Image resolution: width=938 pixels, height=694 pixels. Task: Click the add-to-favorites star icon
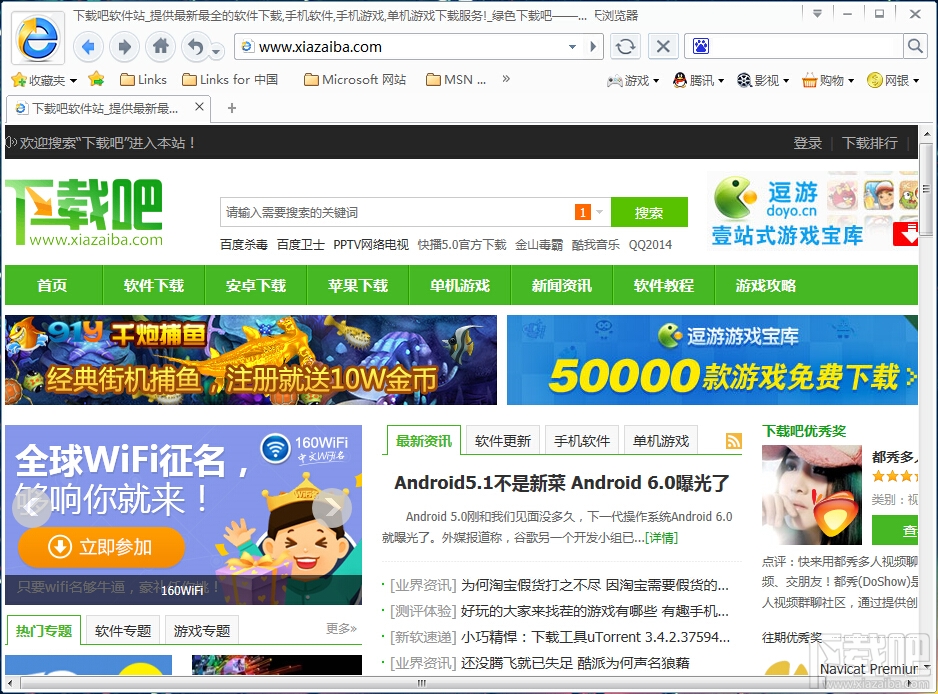coord(96,79)
